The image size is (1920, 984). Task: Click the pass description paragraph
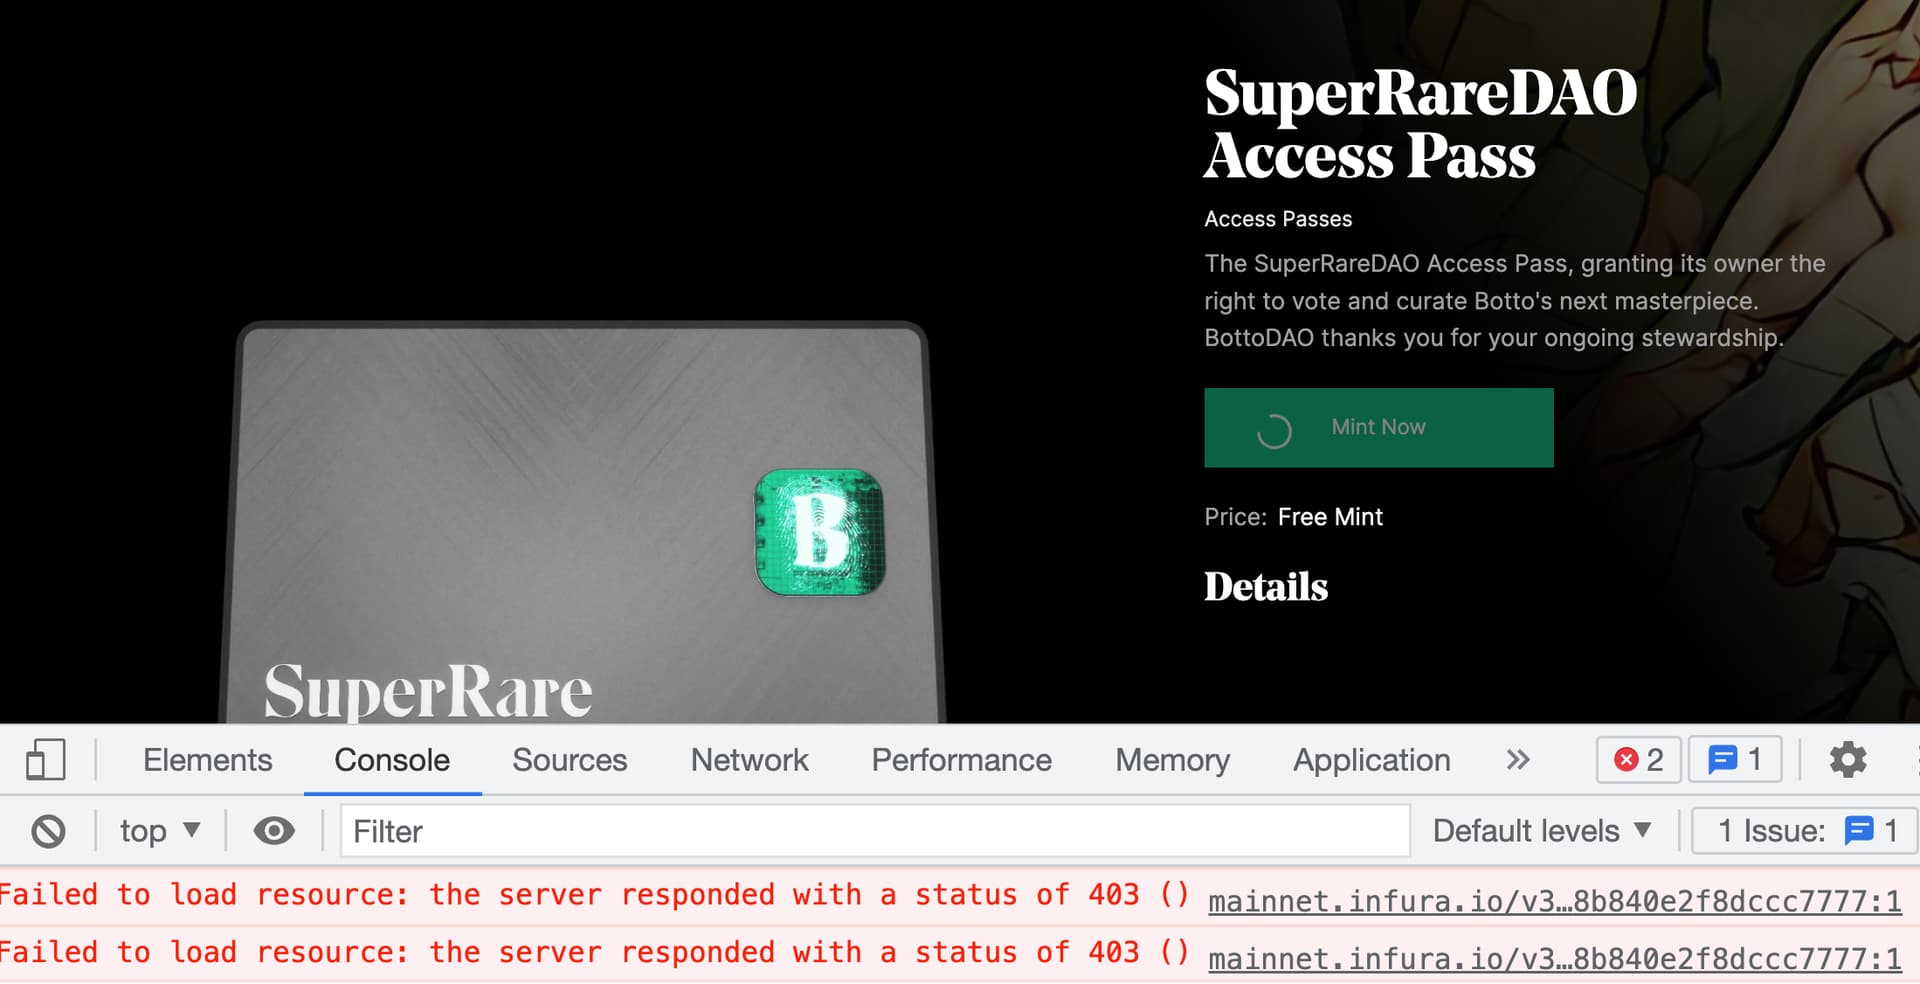coord(1515,301)
